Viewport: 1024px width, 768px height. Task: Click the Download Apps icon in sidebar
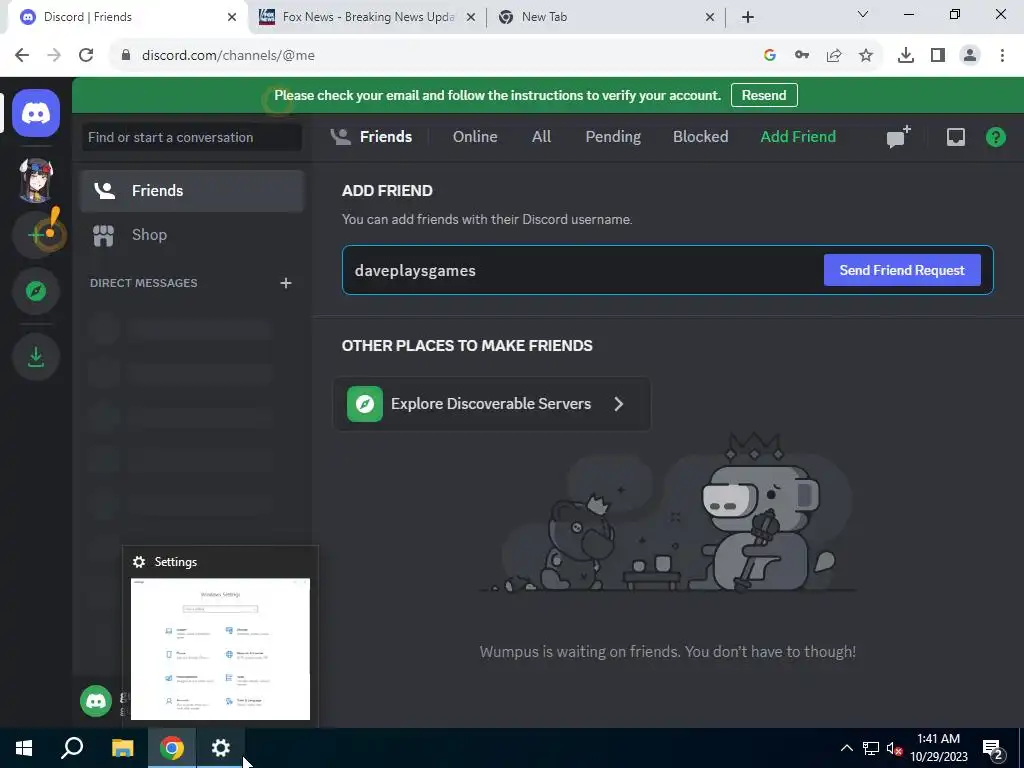36,357
